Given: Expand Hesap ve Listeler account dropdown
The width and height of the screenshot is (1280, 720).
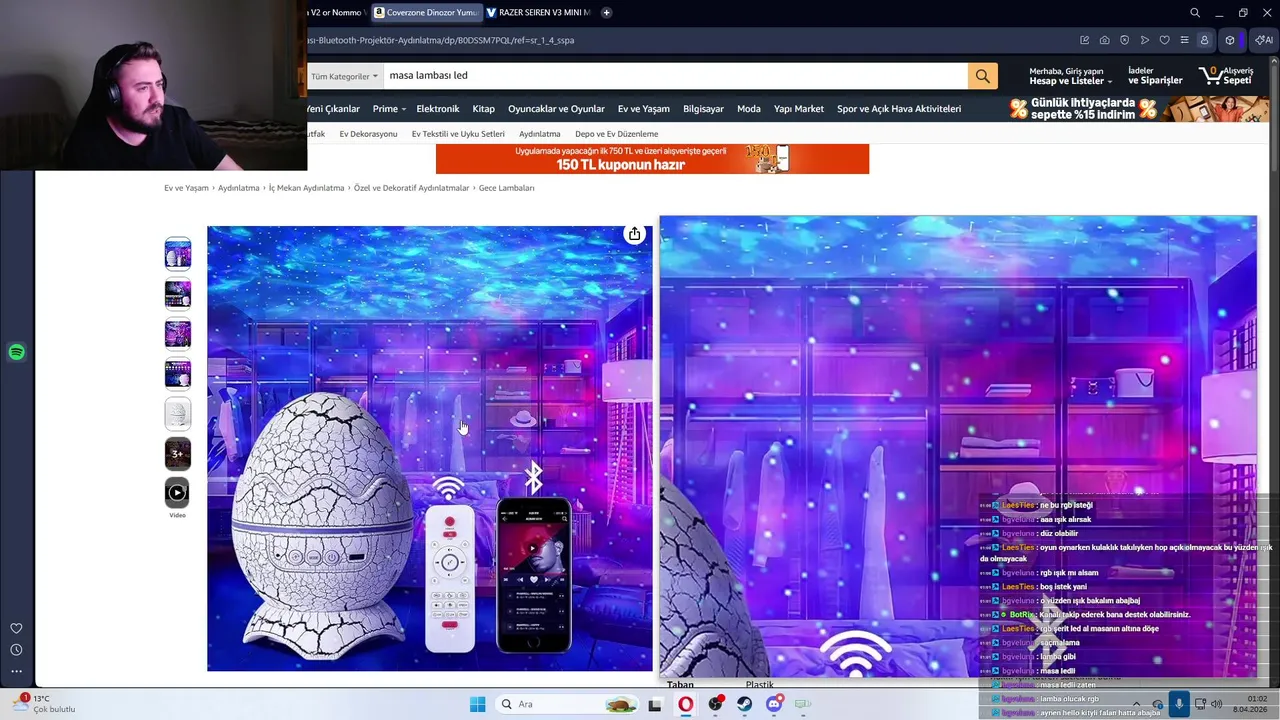Looking at the screenshot, I should (1071, 76).
